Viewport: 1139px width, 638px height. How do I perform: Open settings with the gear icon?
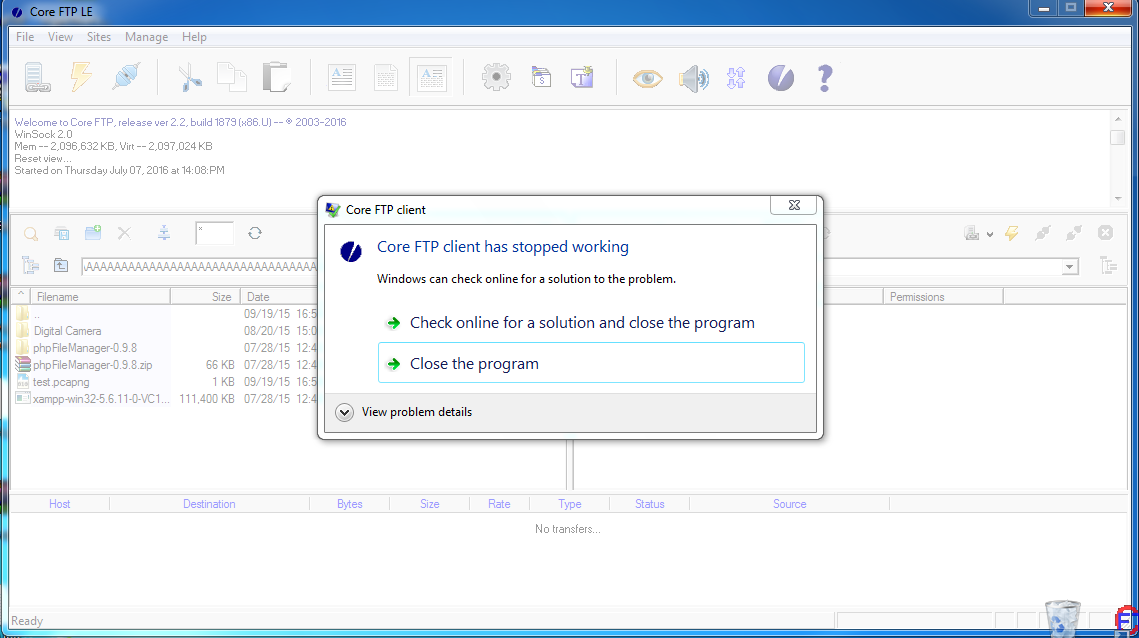496,78
